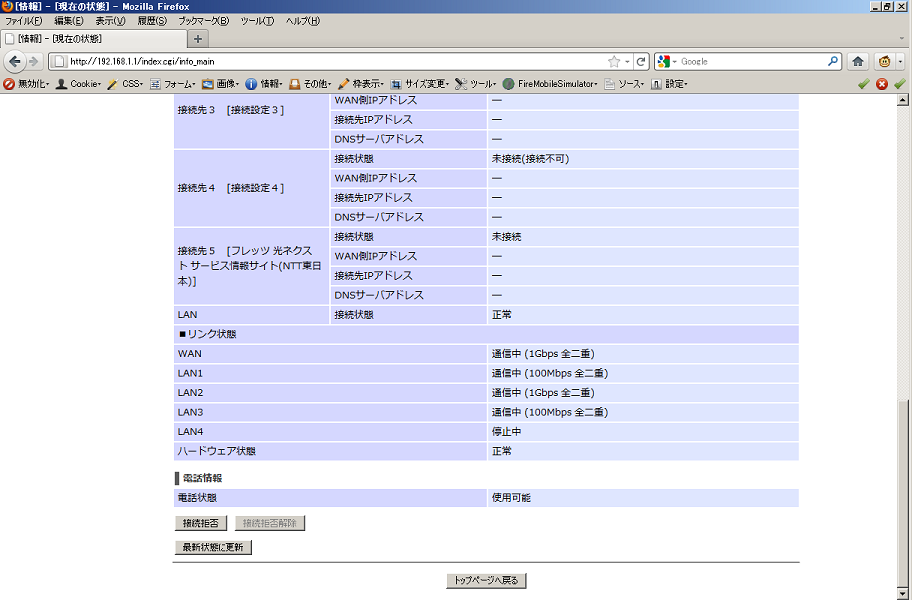The width and height of the screenshot is (912, 600).
Task: Click the monkey icon next to Home
Action: (885, 61)
